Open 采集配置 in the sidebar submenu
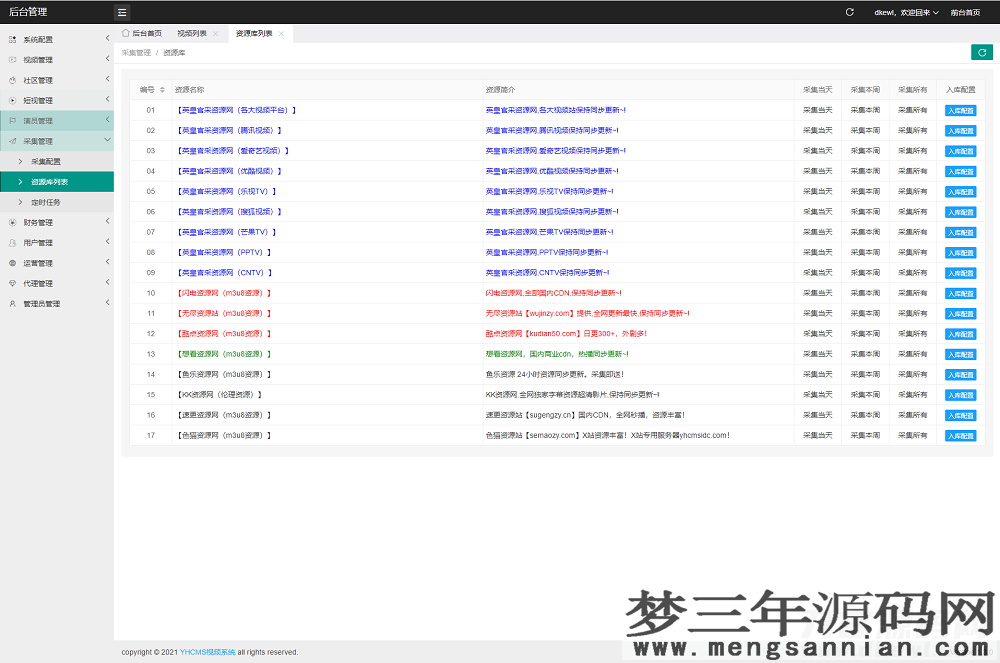 [x=46, y=162]
